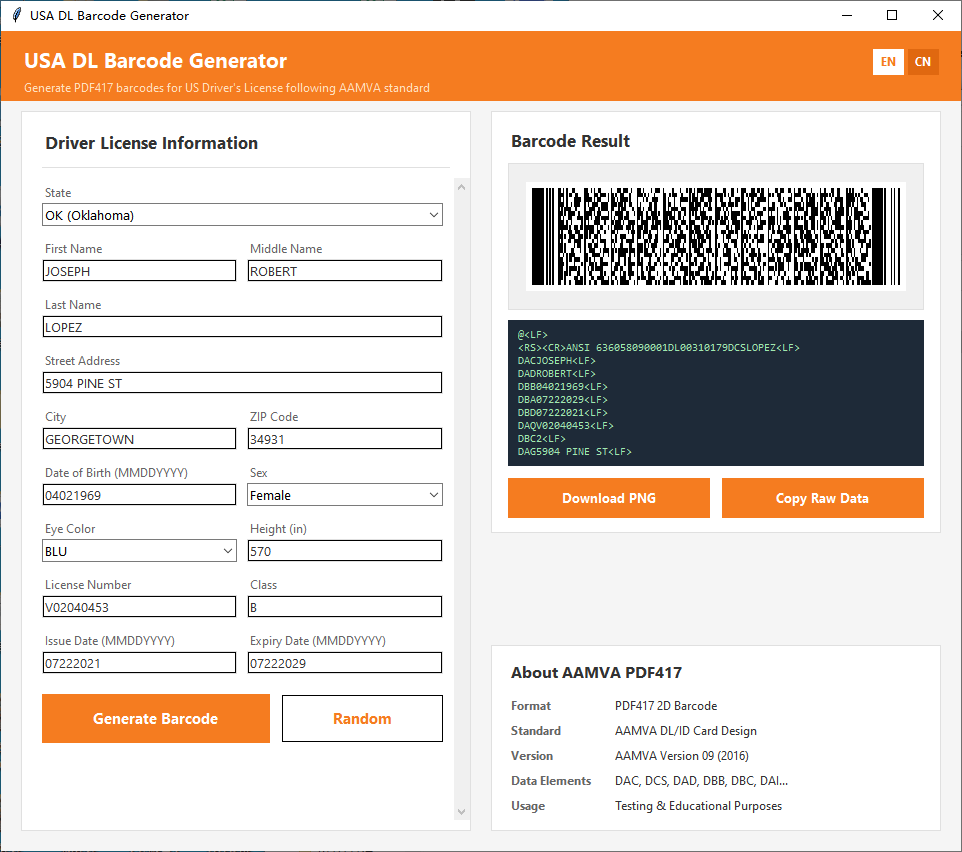Open the State dropdown showing OK (Oklahoma)
This screenshot has height=852, width=962.
coord(242,215)
